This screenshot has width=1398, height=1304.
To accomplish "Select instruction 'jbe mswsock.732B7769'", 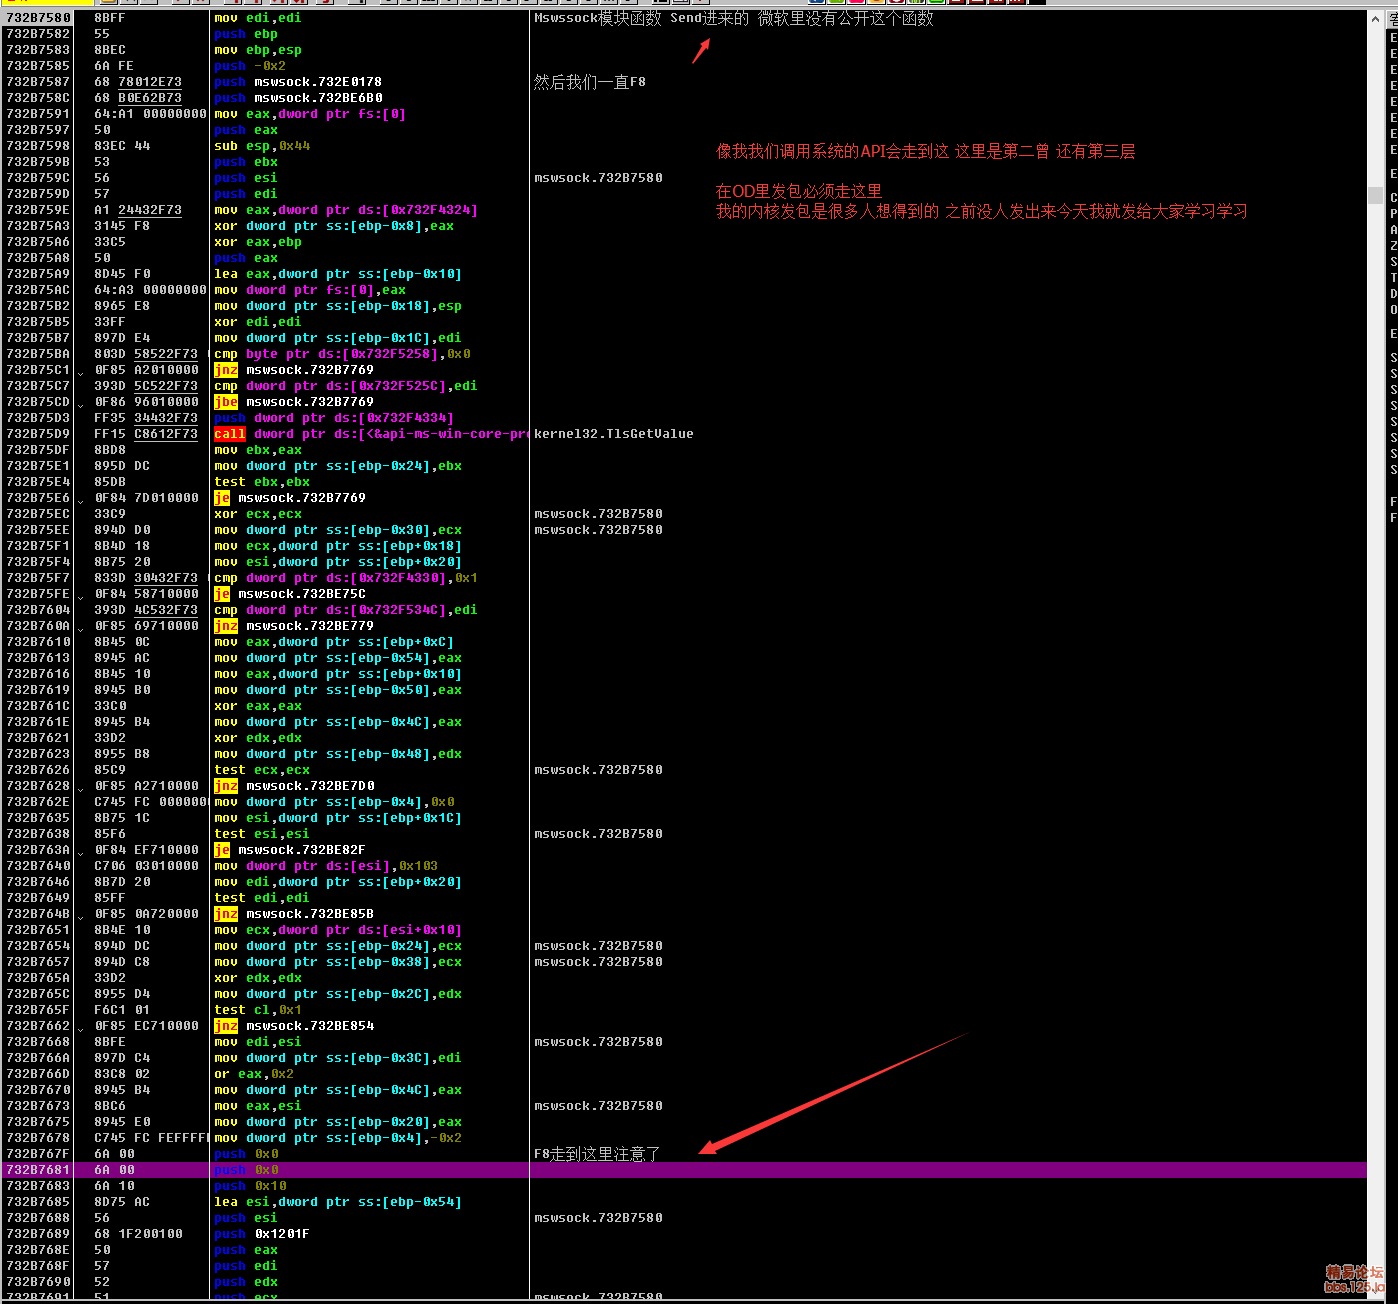I will (294, 402).
